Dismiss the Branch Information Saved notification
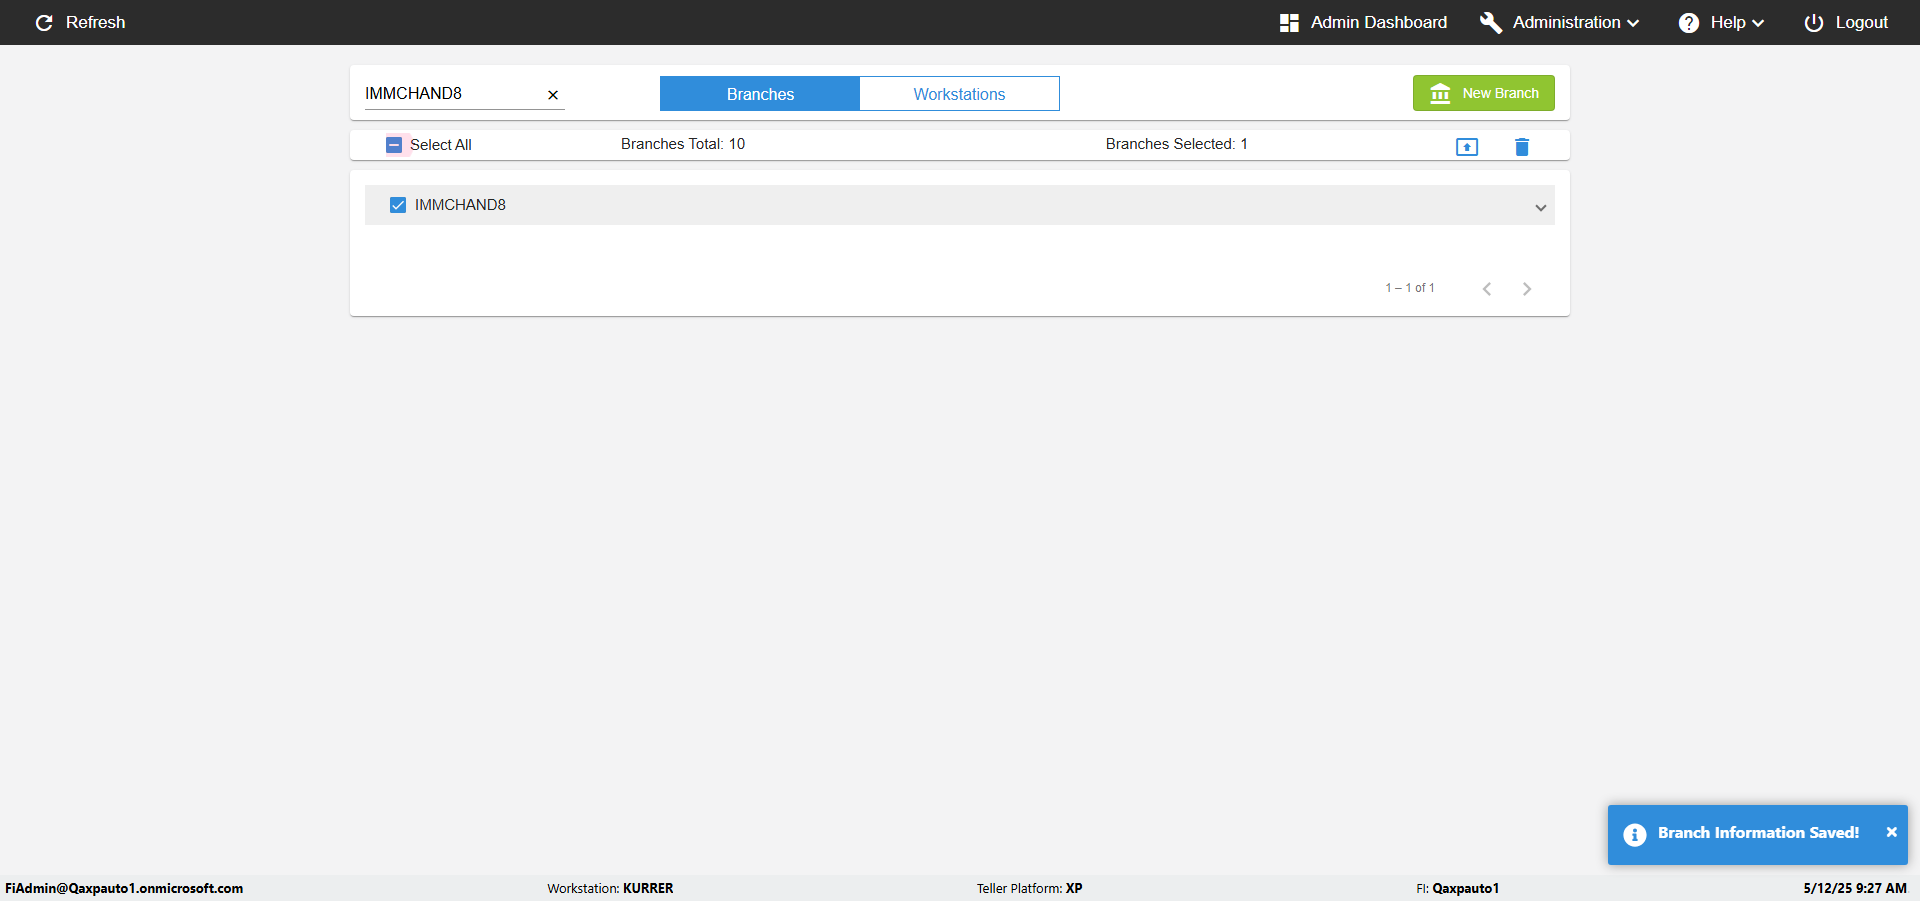The image size is (1920, 901). [x=1891, y=832]
